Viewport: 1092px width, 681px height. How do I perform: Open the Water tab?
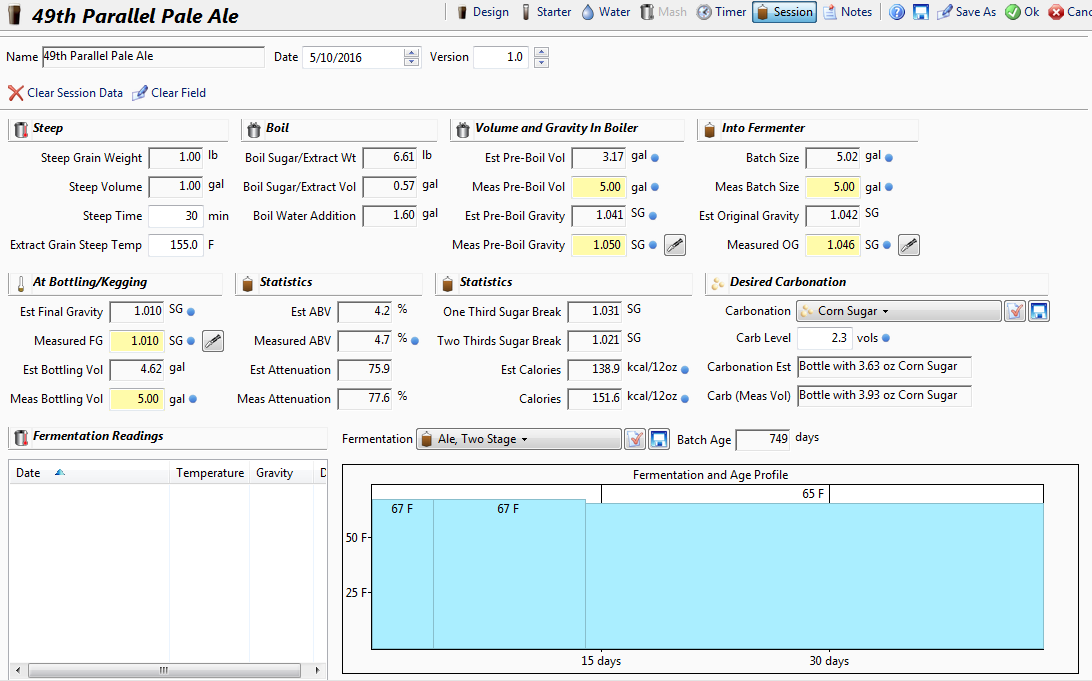tap(606, 12)
